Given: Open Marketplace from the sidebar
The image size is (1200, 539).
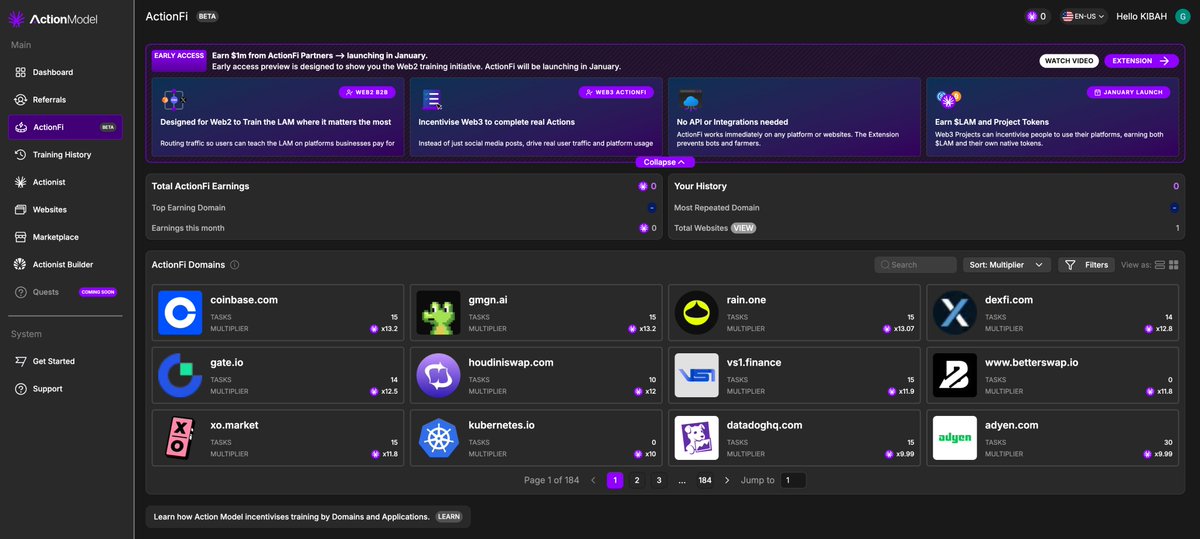Looking at the screenshot, I should pyautogui.click(x=65, y=237).
